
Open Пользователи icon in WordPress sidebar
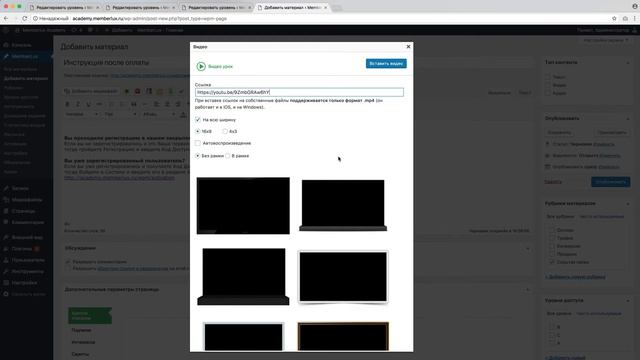[6, 260]
